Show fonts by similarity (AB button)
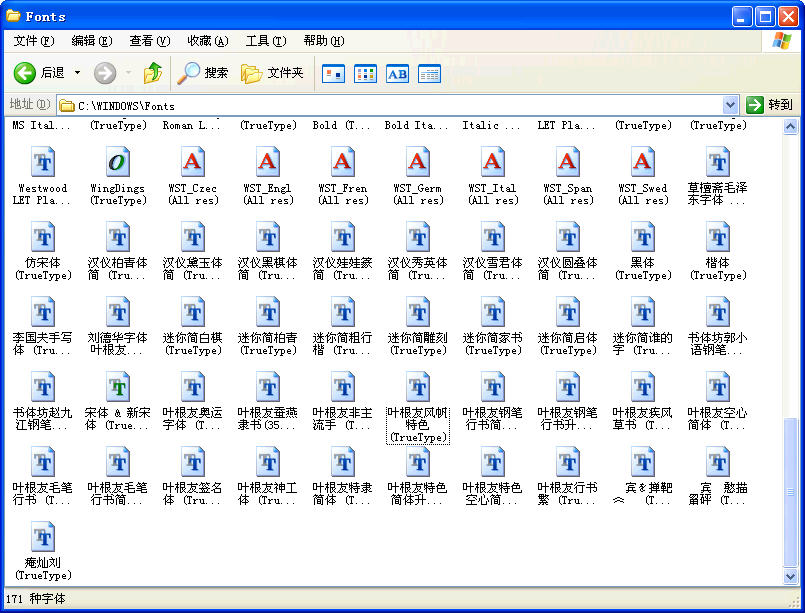805x613 pixels. [x=397, y=74]
